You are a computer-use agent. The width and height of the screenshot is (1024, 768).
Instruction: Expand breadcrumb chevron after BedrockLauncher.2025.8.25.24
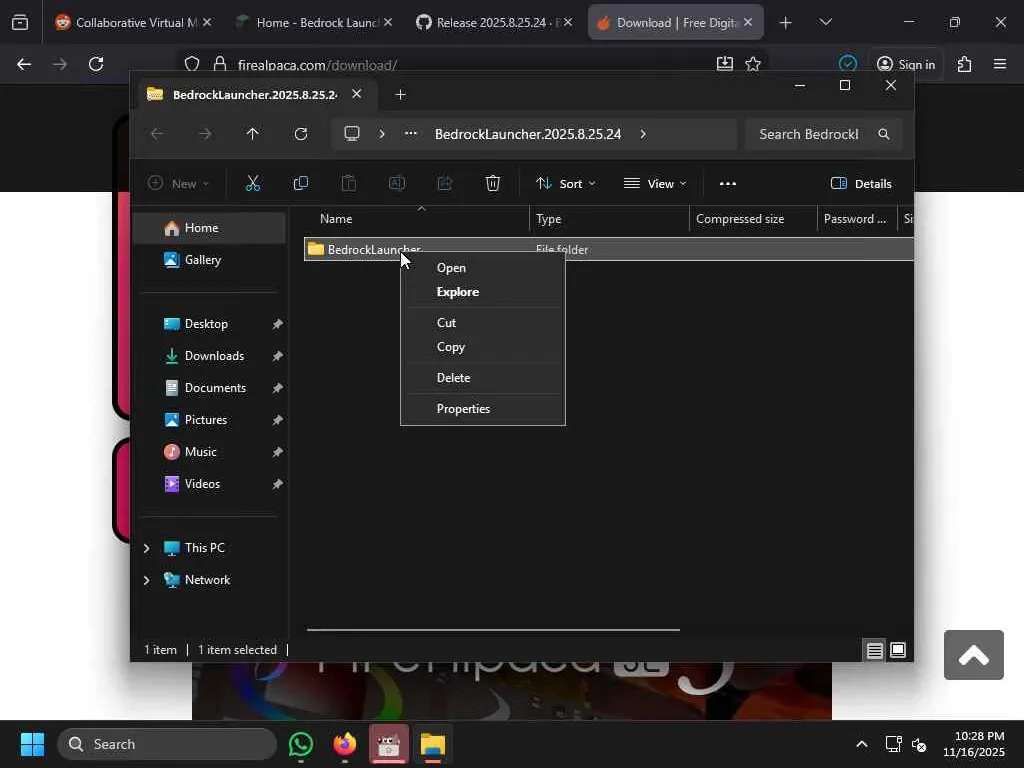coord(643,134)
